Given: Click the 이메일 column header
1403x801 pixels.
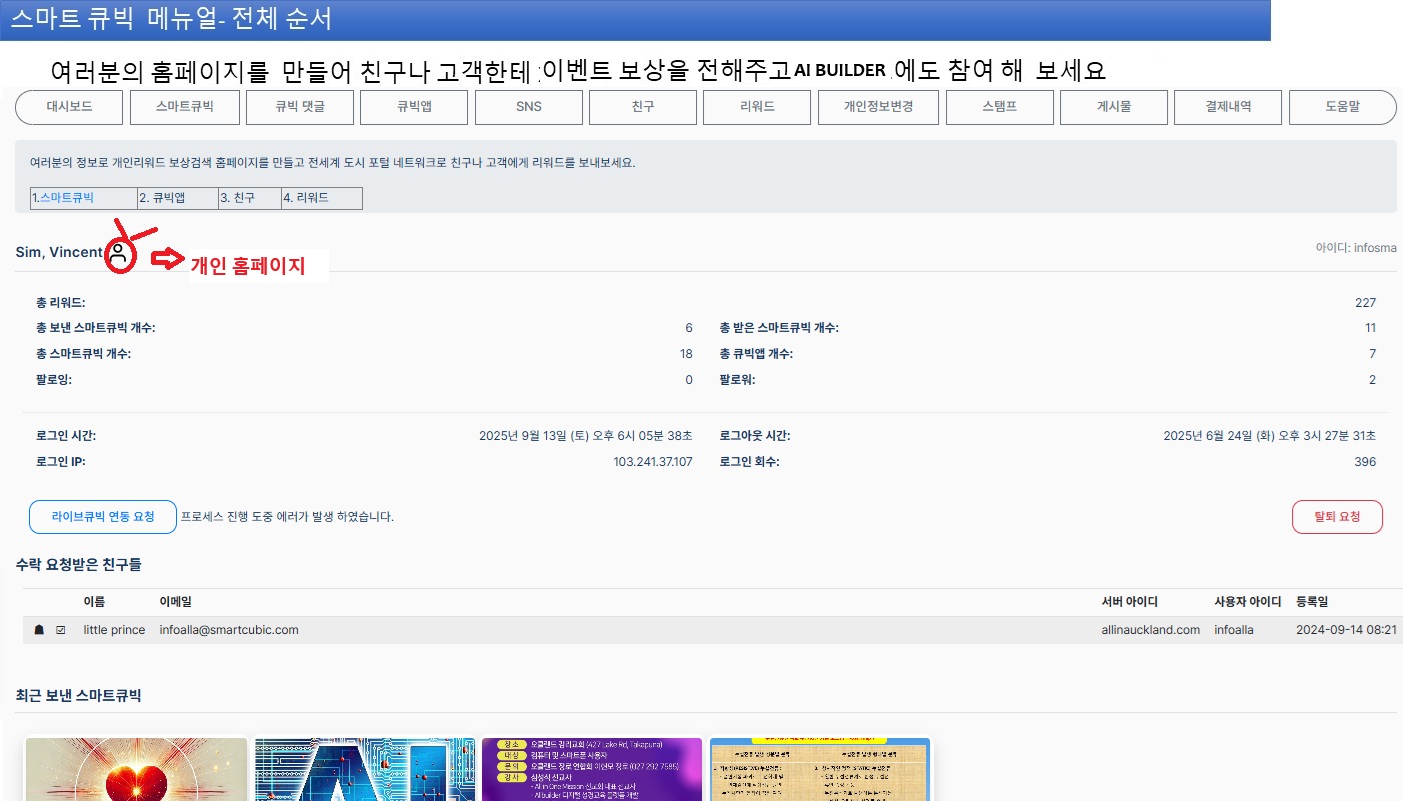Looking at the screenshot, I should tap(175, 602).
